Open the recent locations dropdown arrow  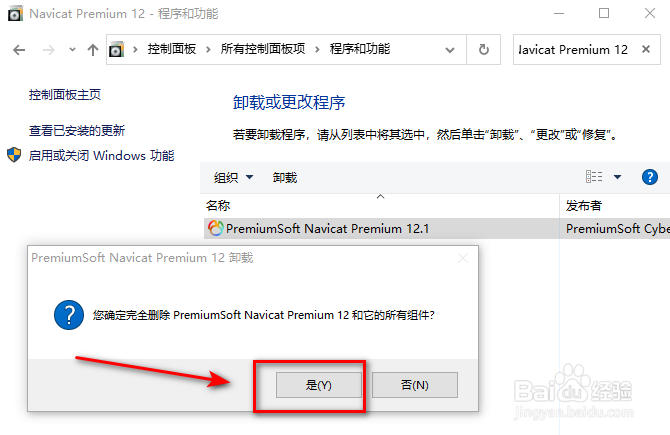click(x=72, y=50)
